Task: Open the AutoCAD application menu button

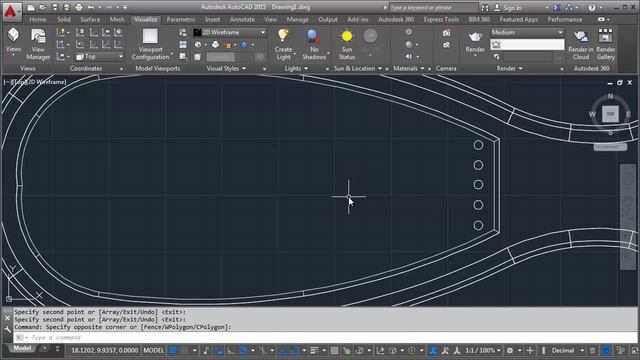Action: point(11,11)
